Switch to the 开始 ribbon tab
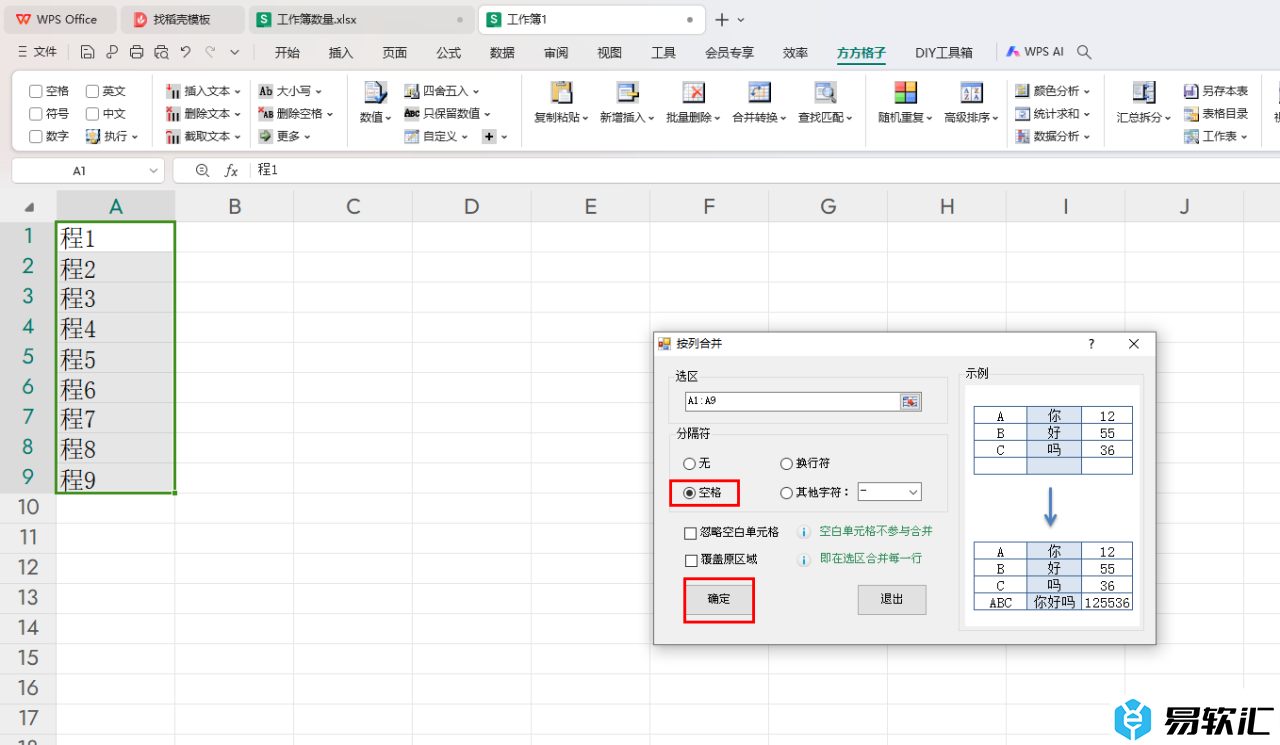The height and width of the screenshot is (745, 1280). coord(287,53)
